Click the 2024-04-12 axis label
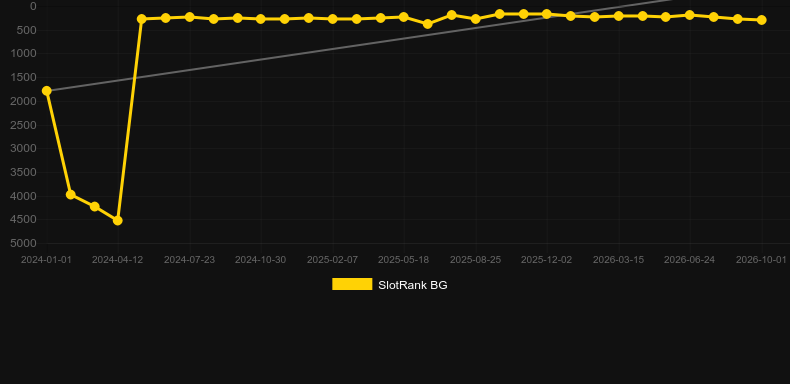 pyautogui.click(x=118, y=260)
